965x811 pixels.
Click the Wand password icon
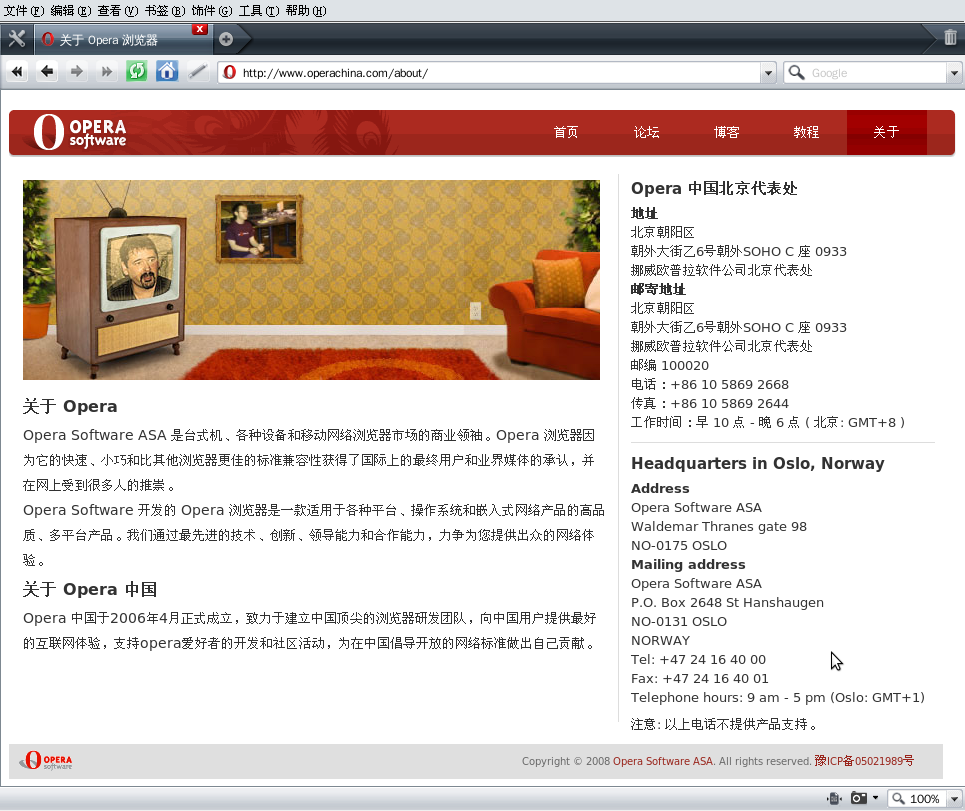click(x=197, y=72)
